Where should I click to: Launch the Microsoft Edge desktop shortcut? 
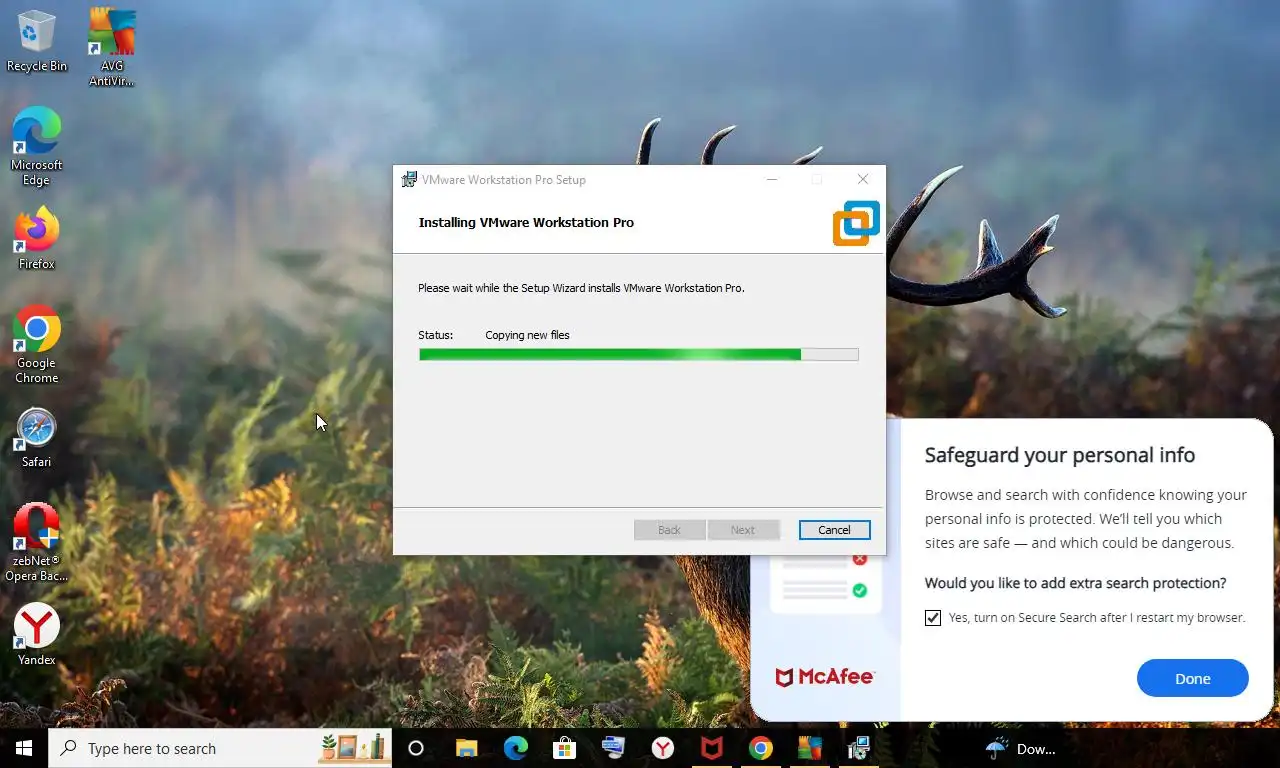tap(37, 146)
